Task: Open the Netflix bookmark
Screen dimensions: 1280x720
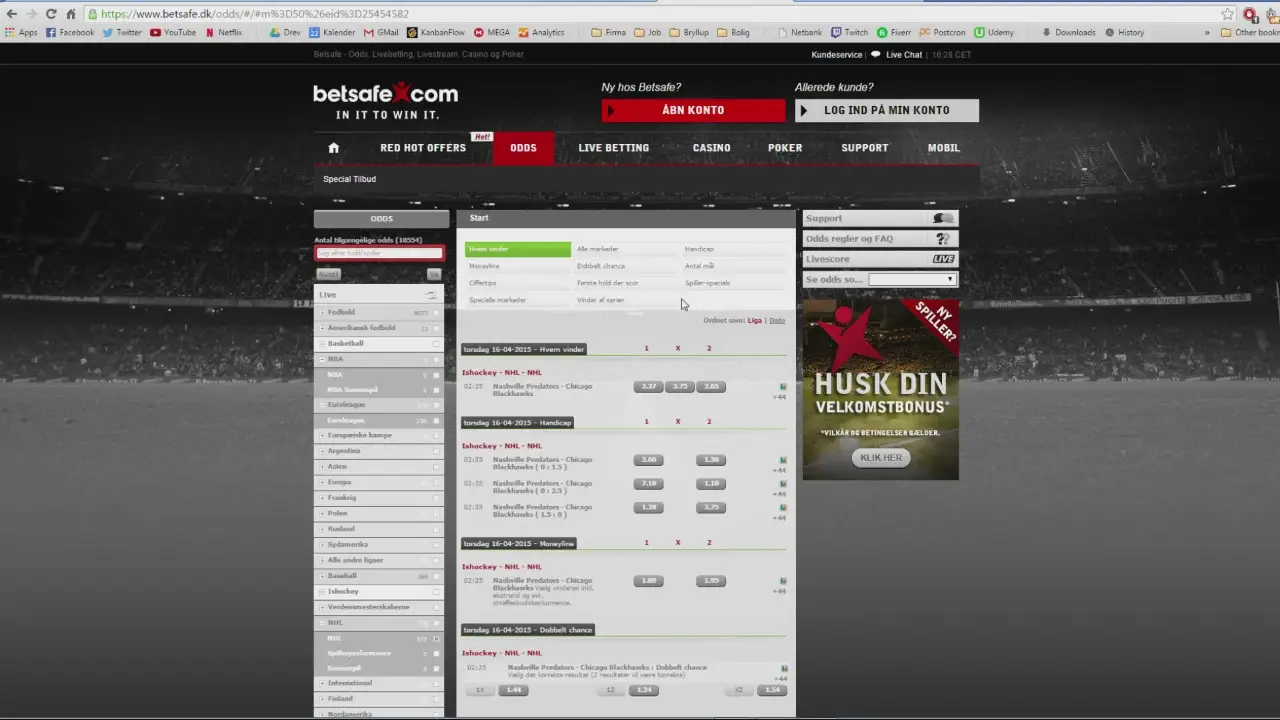Action: [224, 32]
